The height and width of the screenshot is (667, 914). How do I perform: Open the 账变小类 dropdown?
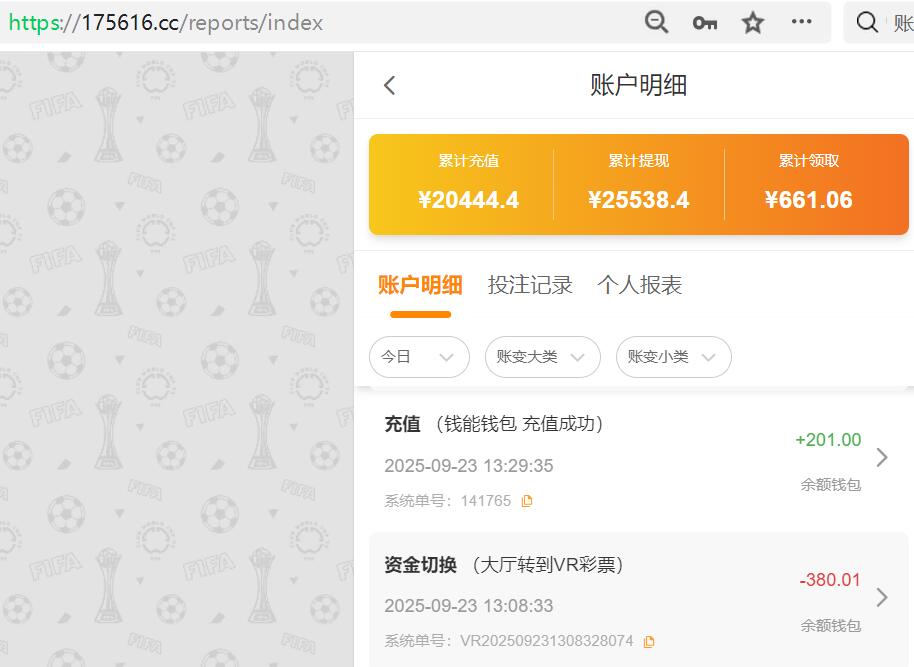click(x=673, y=357)
